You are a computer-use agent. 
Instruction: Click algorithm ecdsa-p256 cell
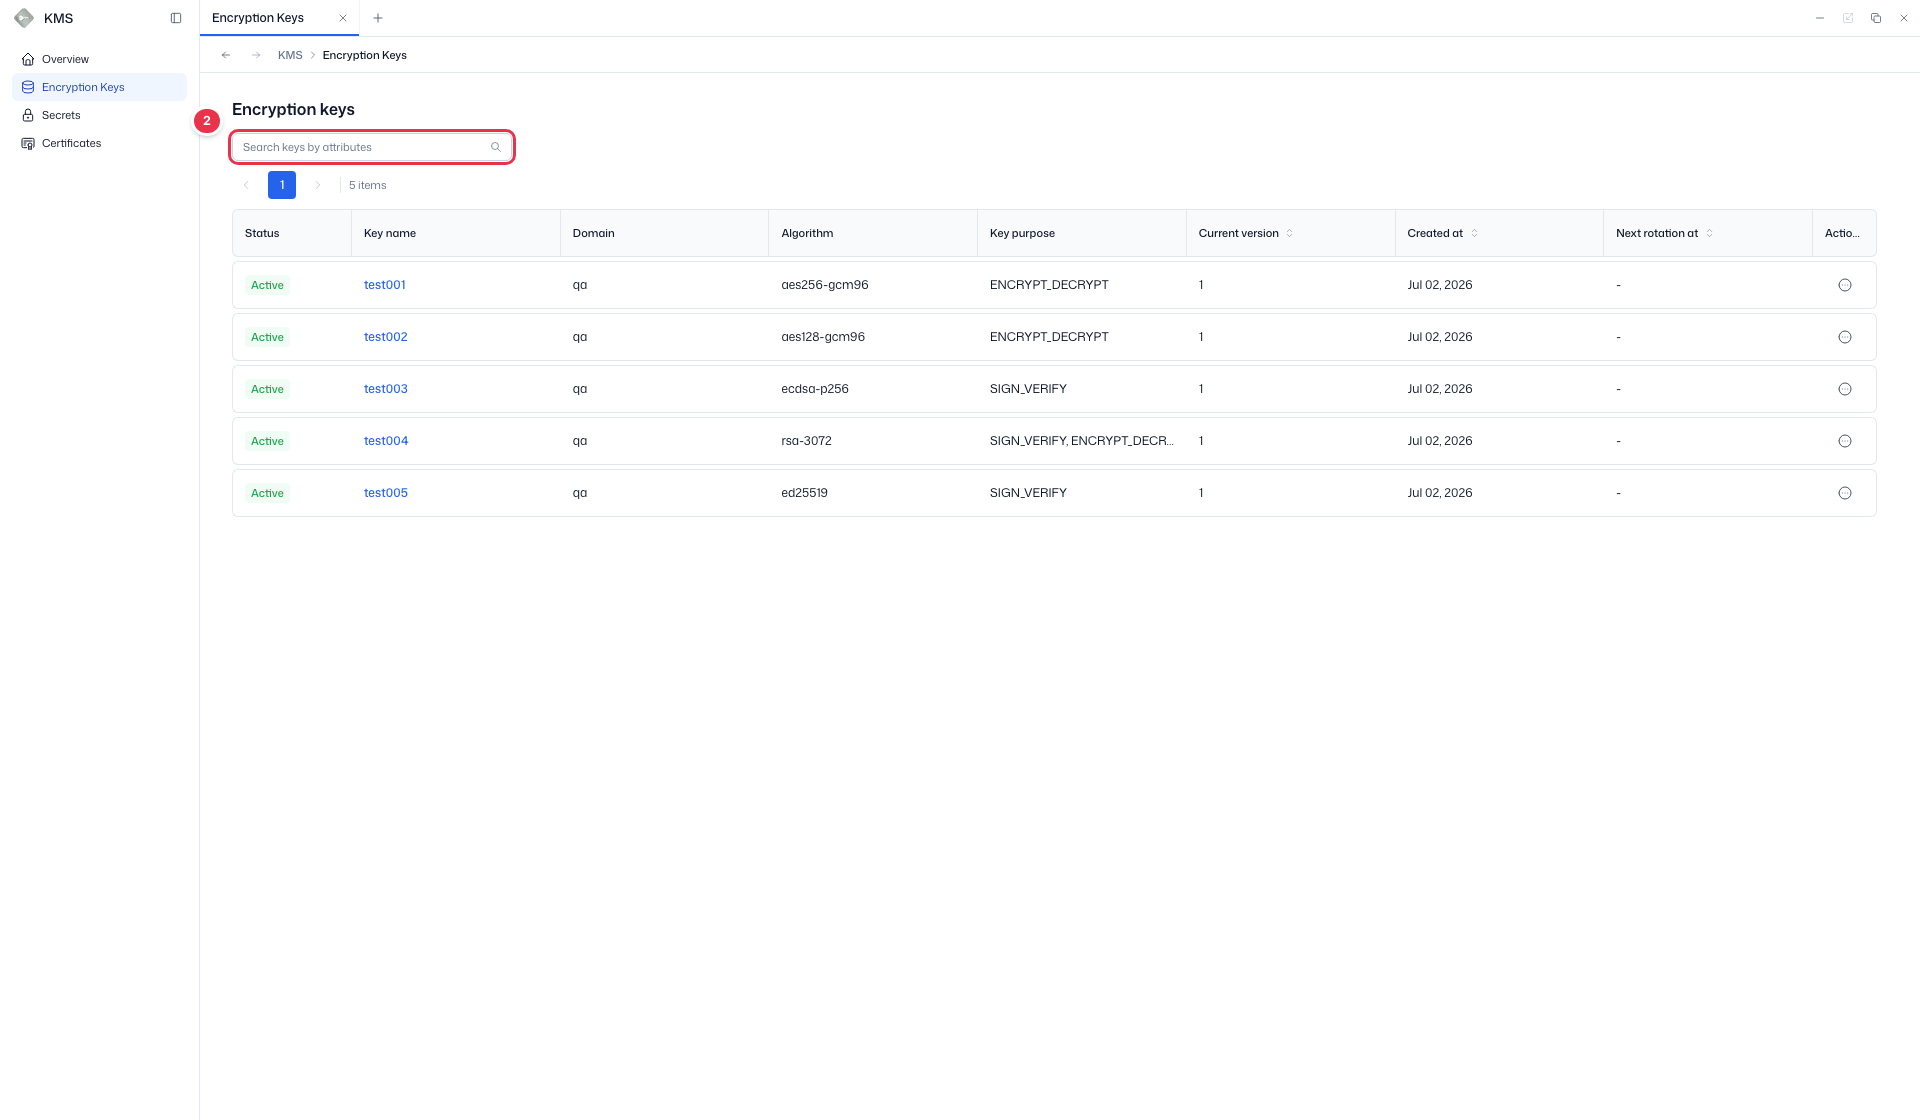tap(815, 389)
